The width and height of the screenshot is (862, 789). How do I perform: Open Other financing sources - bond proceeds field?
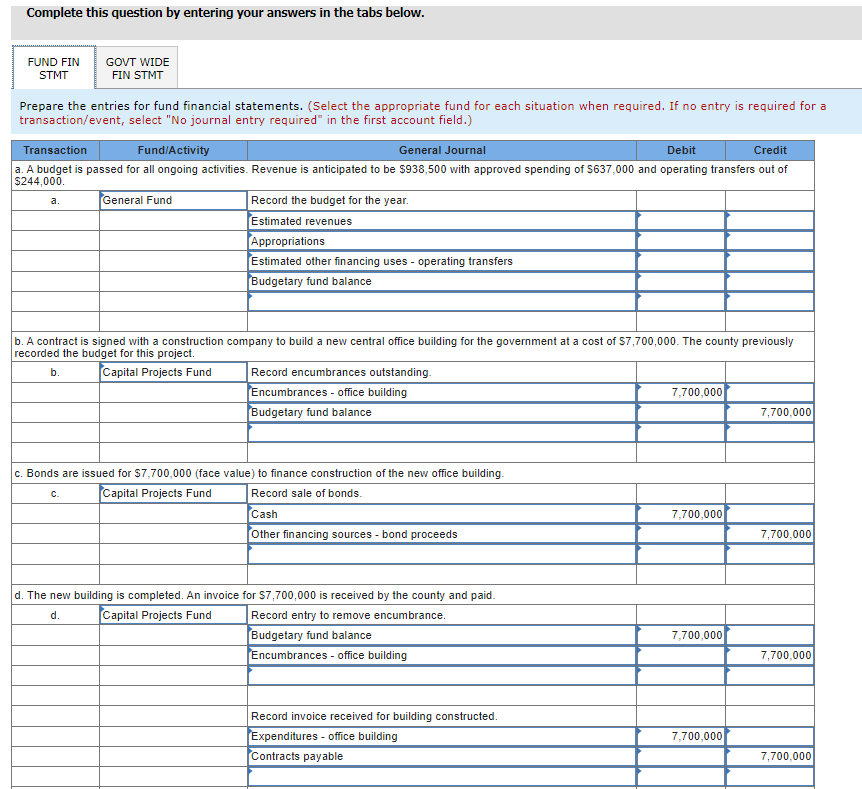(x=442, y=534)
